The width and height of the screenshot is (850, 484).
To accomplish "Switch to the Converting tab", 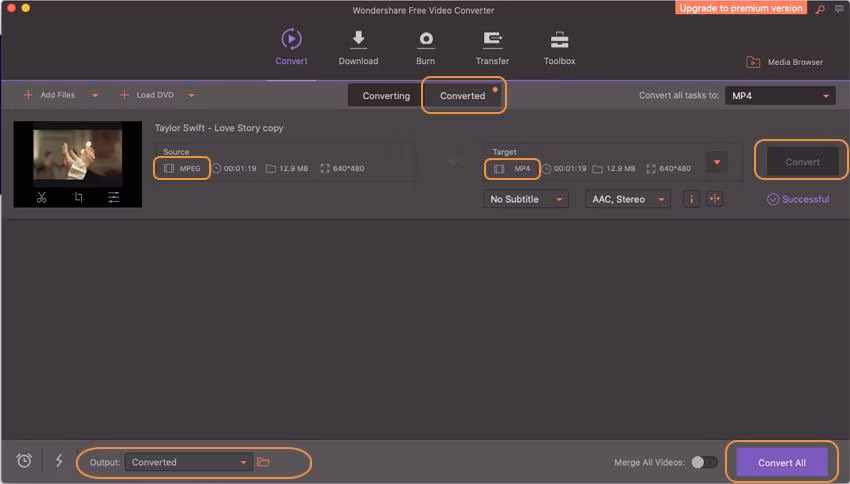I will 386,96.
